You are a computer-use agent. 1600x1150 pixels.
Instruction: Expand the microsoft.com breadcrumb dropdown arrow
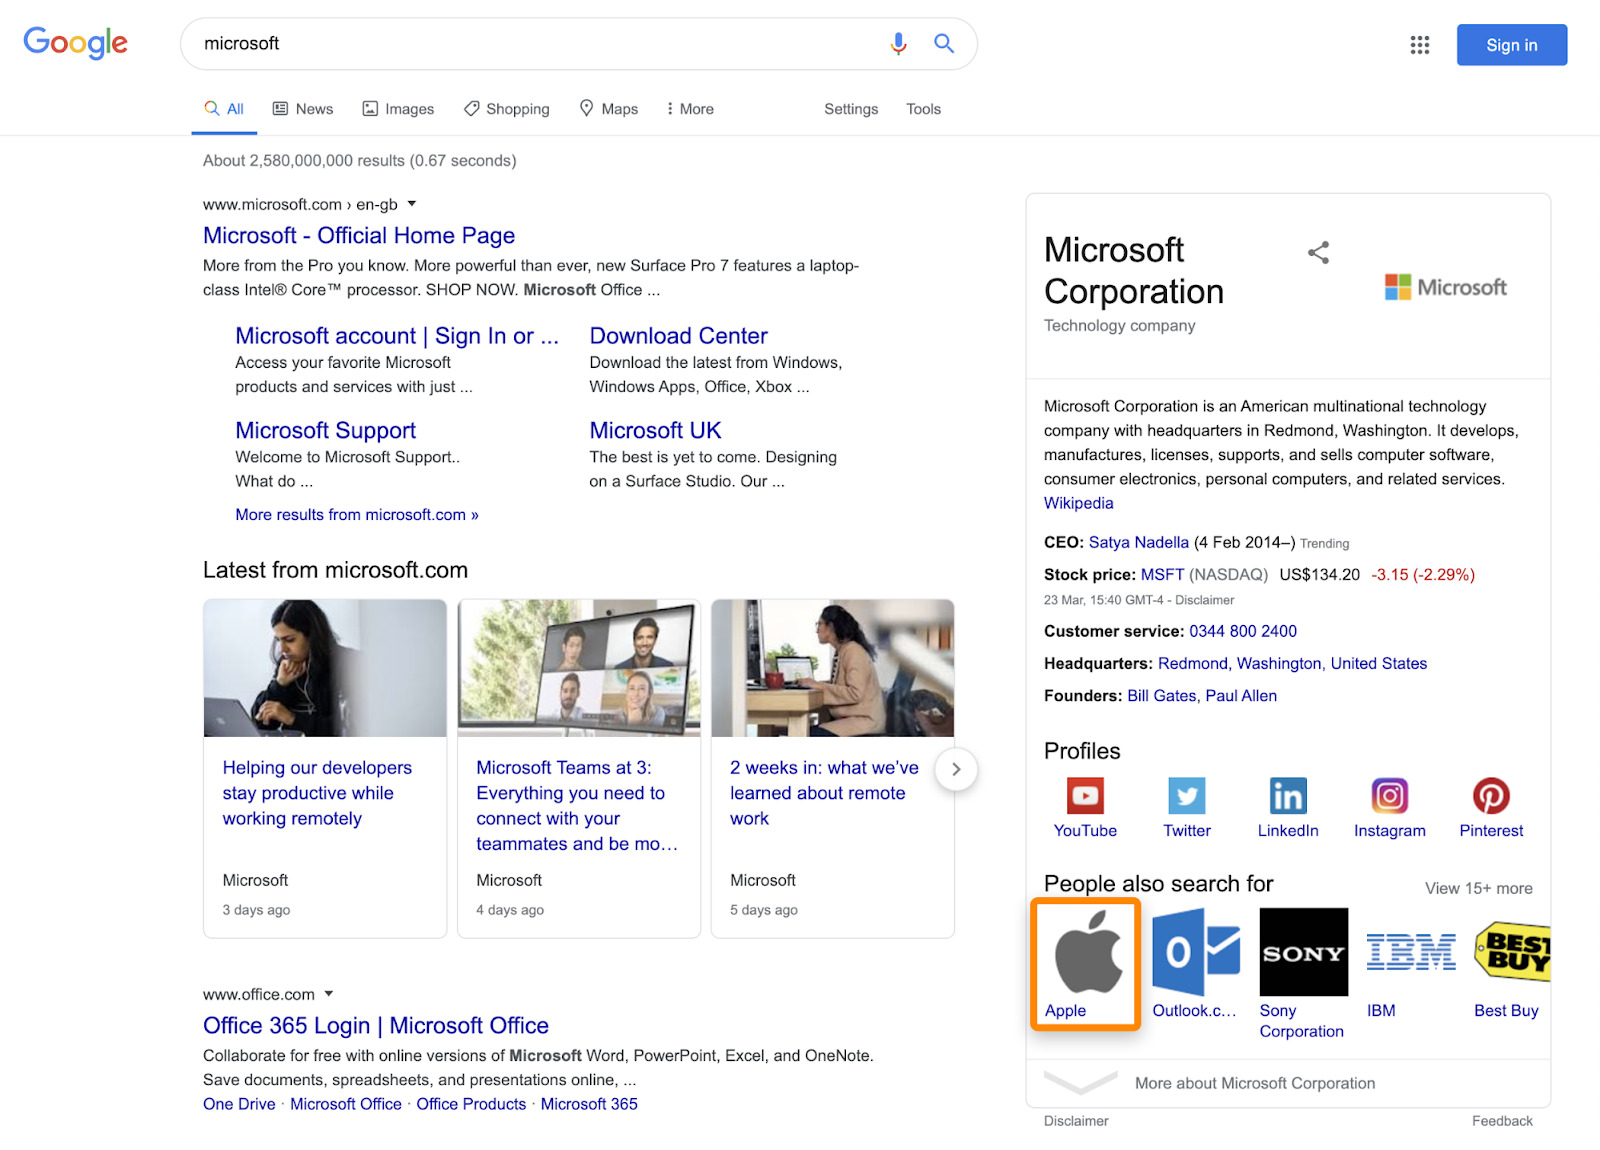[x=413, y=204]
